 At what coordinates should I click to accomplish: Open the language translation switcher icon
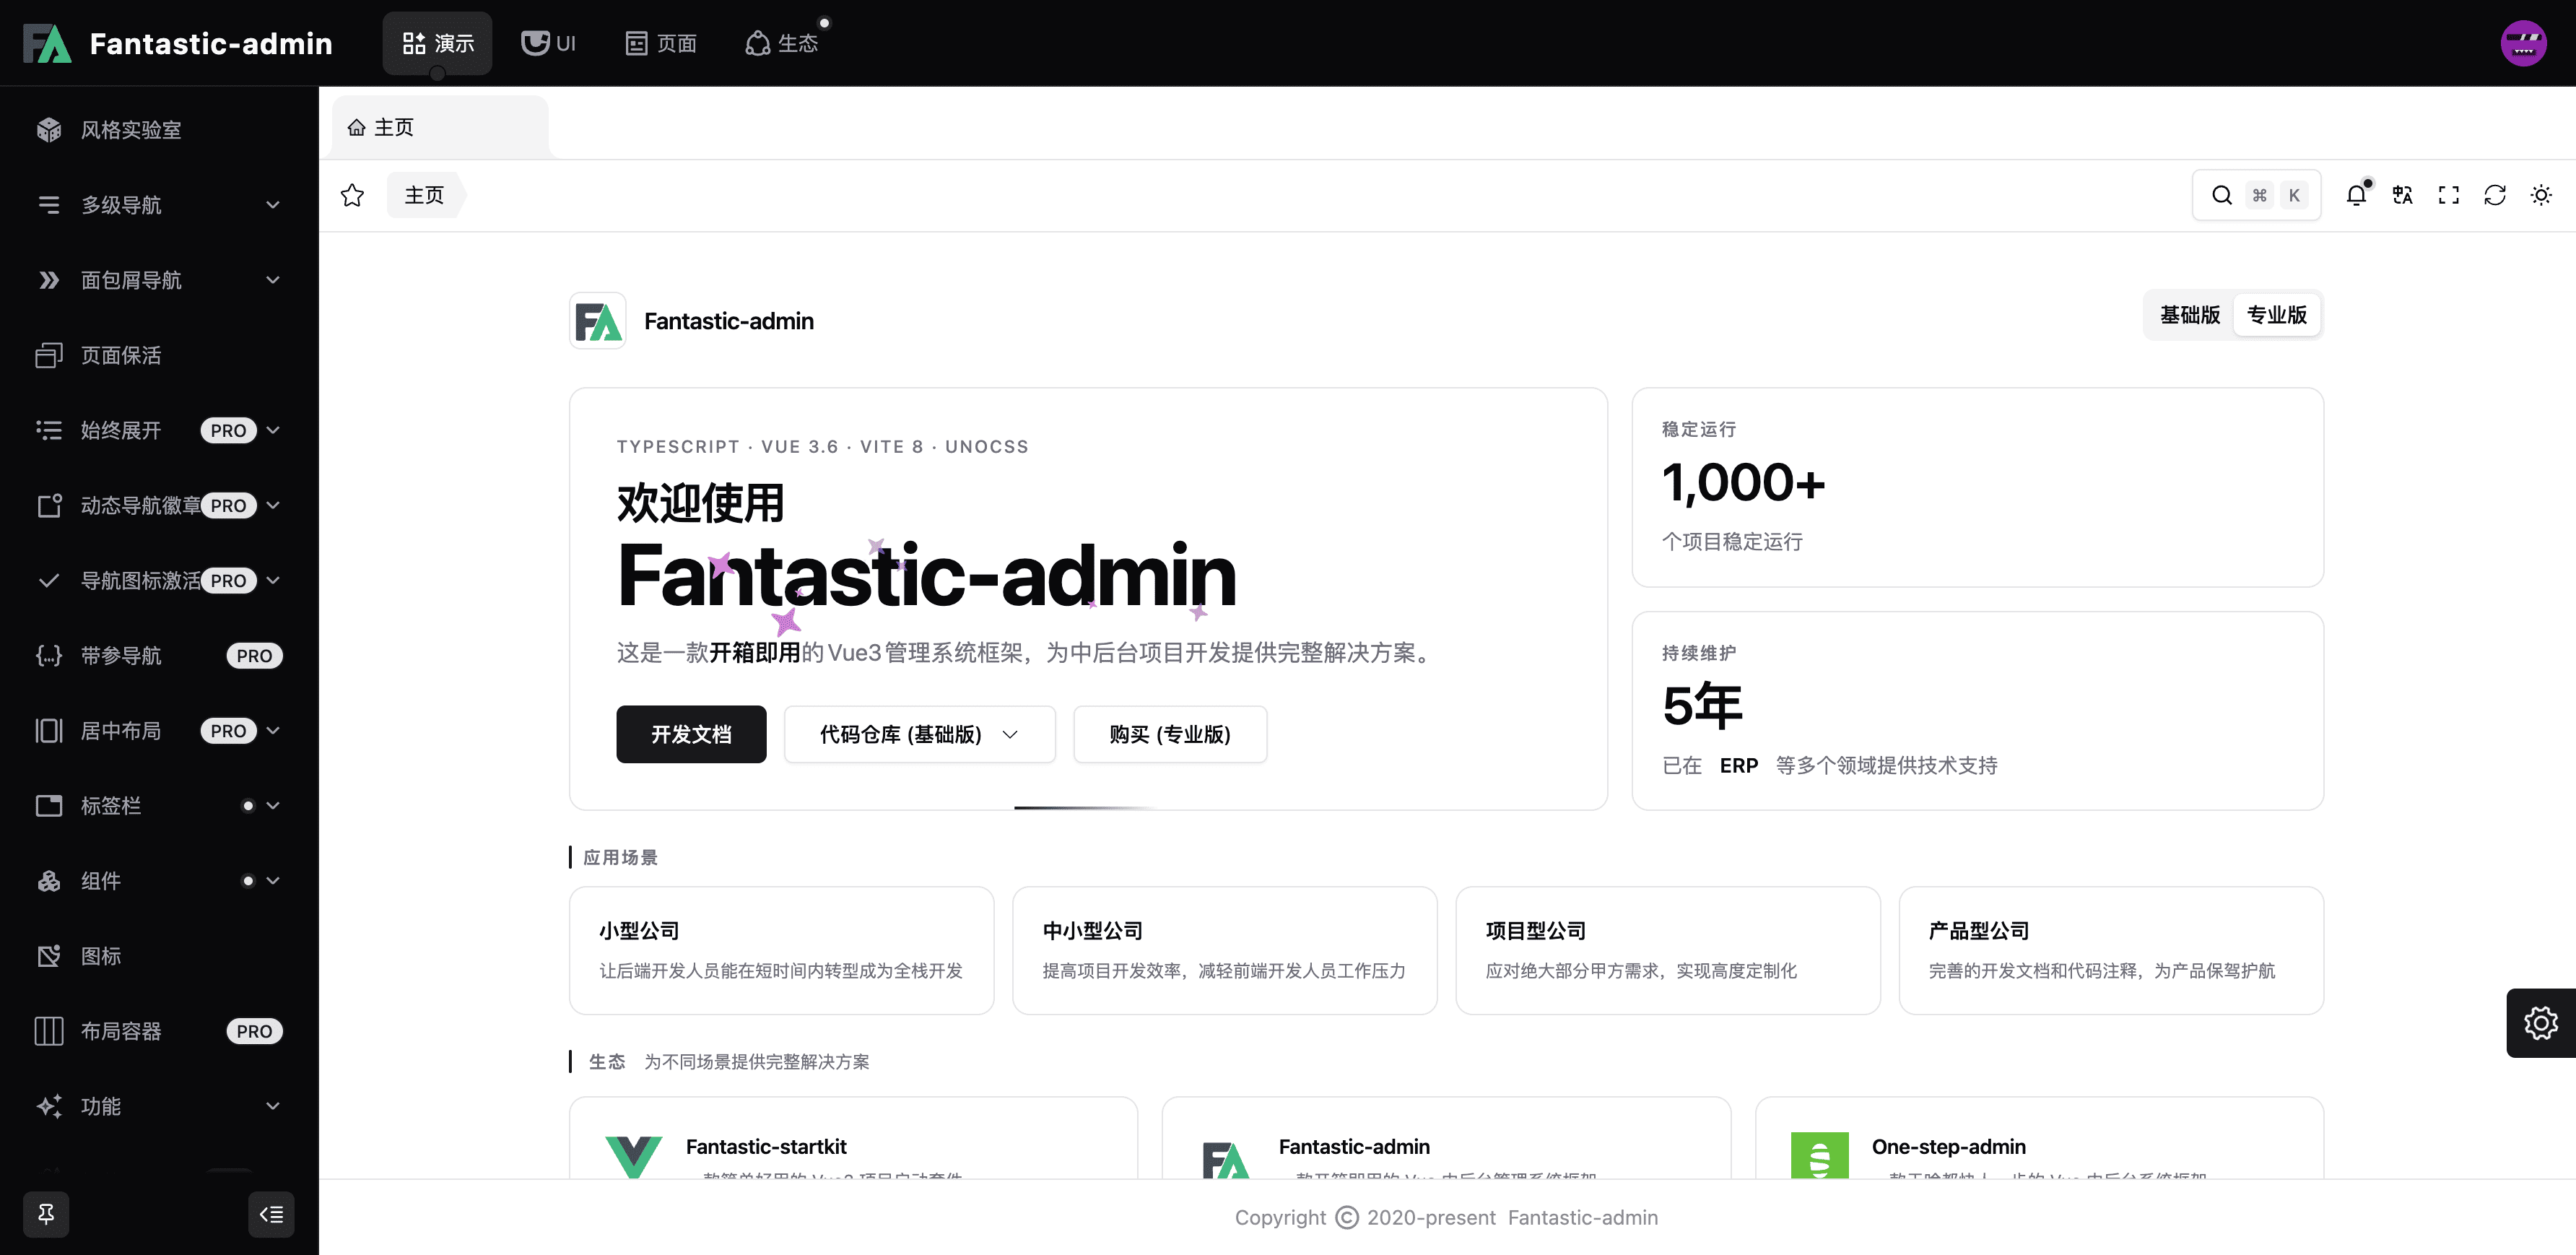pos(2402,195)
